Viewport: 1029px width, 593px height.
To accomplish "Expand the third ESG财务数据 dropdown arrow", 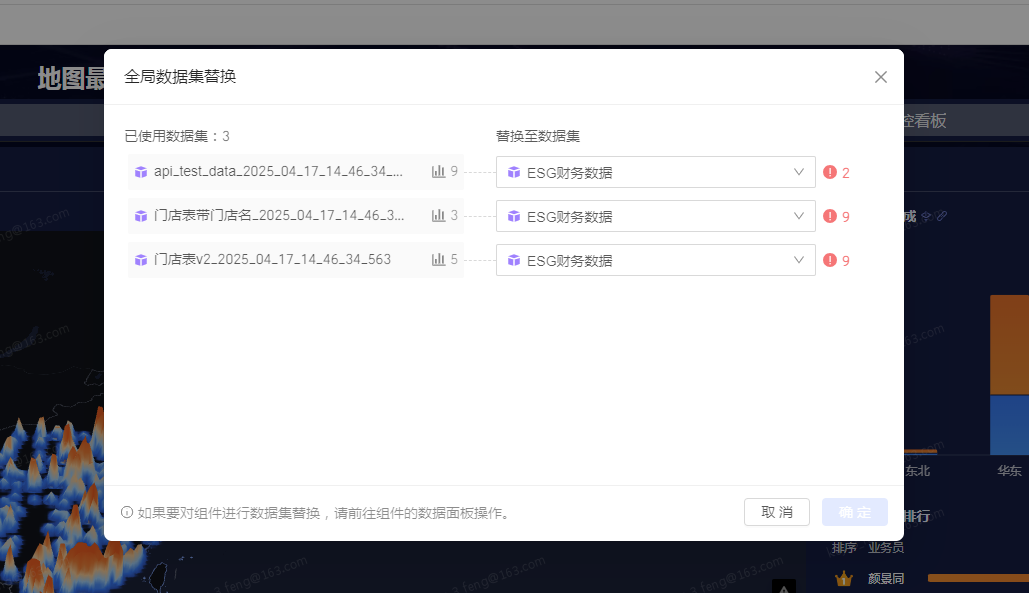I will tap(799, 260).
